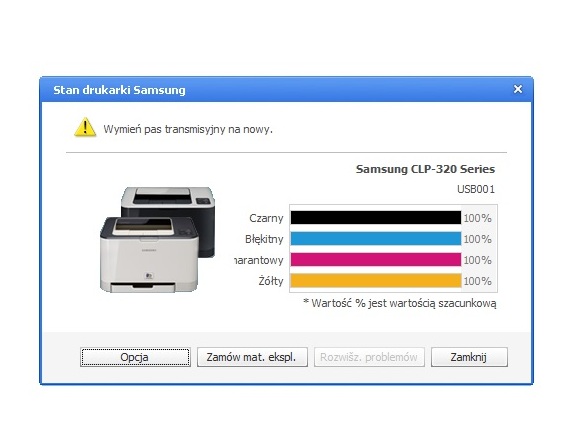Viewport: 580px width, 440px height.
Task: Click the Błękitny label
Action: [264, 239]
